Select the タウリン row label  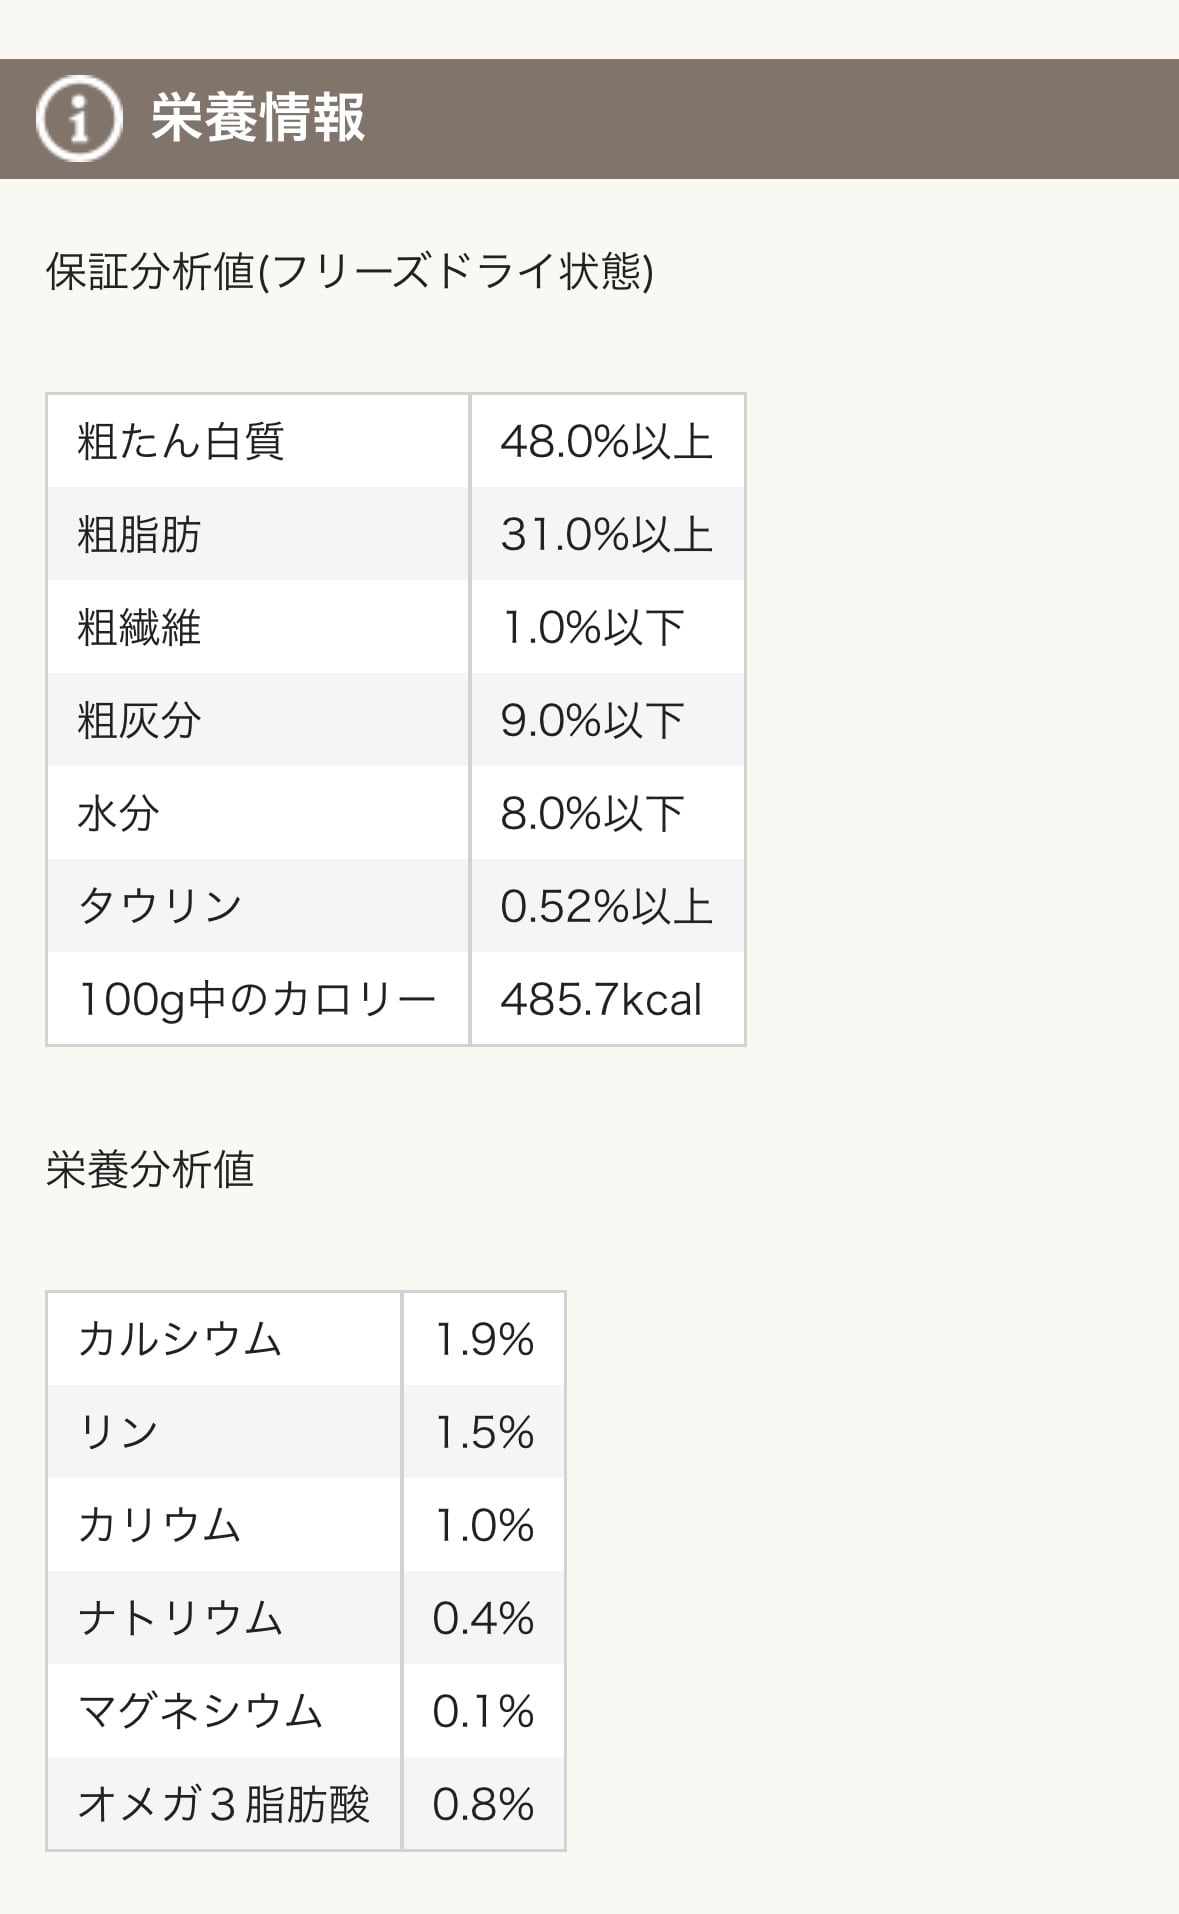pyautogui.click(x=160, y=906)
